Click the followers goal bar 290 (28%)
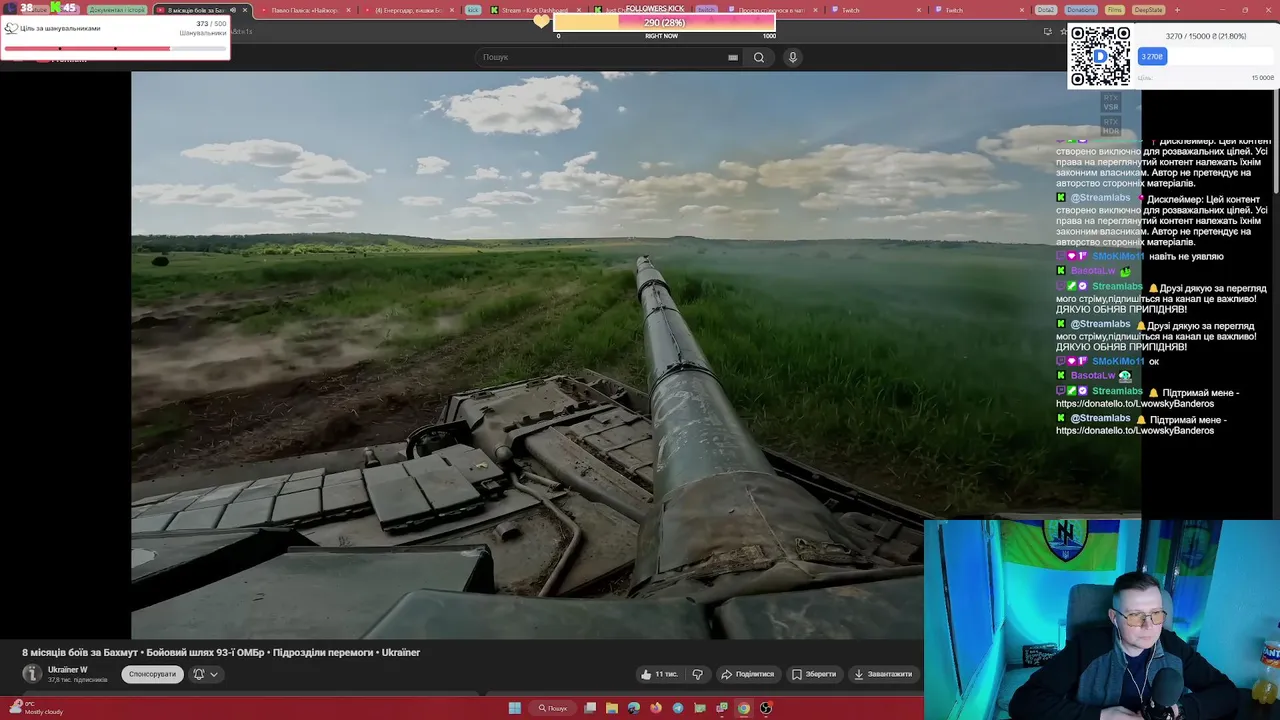The height and width of the screenshot is (720, 1280). click(x=664, y=22)
